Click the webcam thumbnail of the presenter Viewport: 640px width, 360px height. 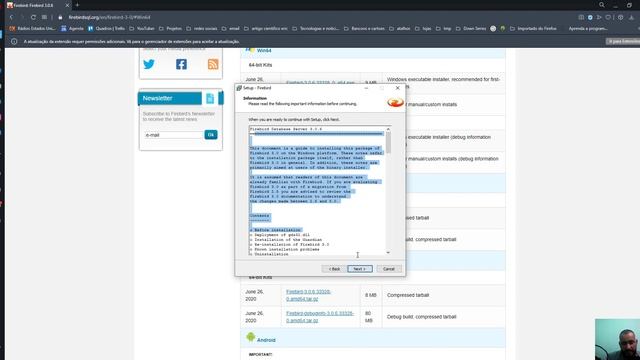point(617,339)
